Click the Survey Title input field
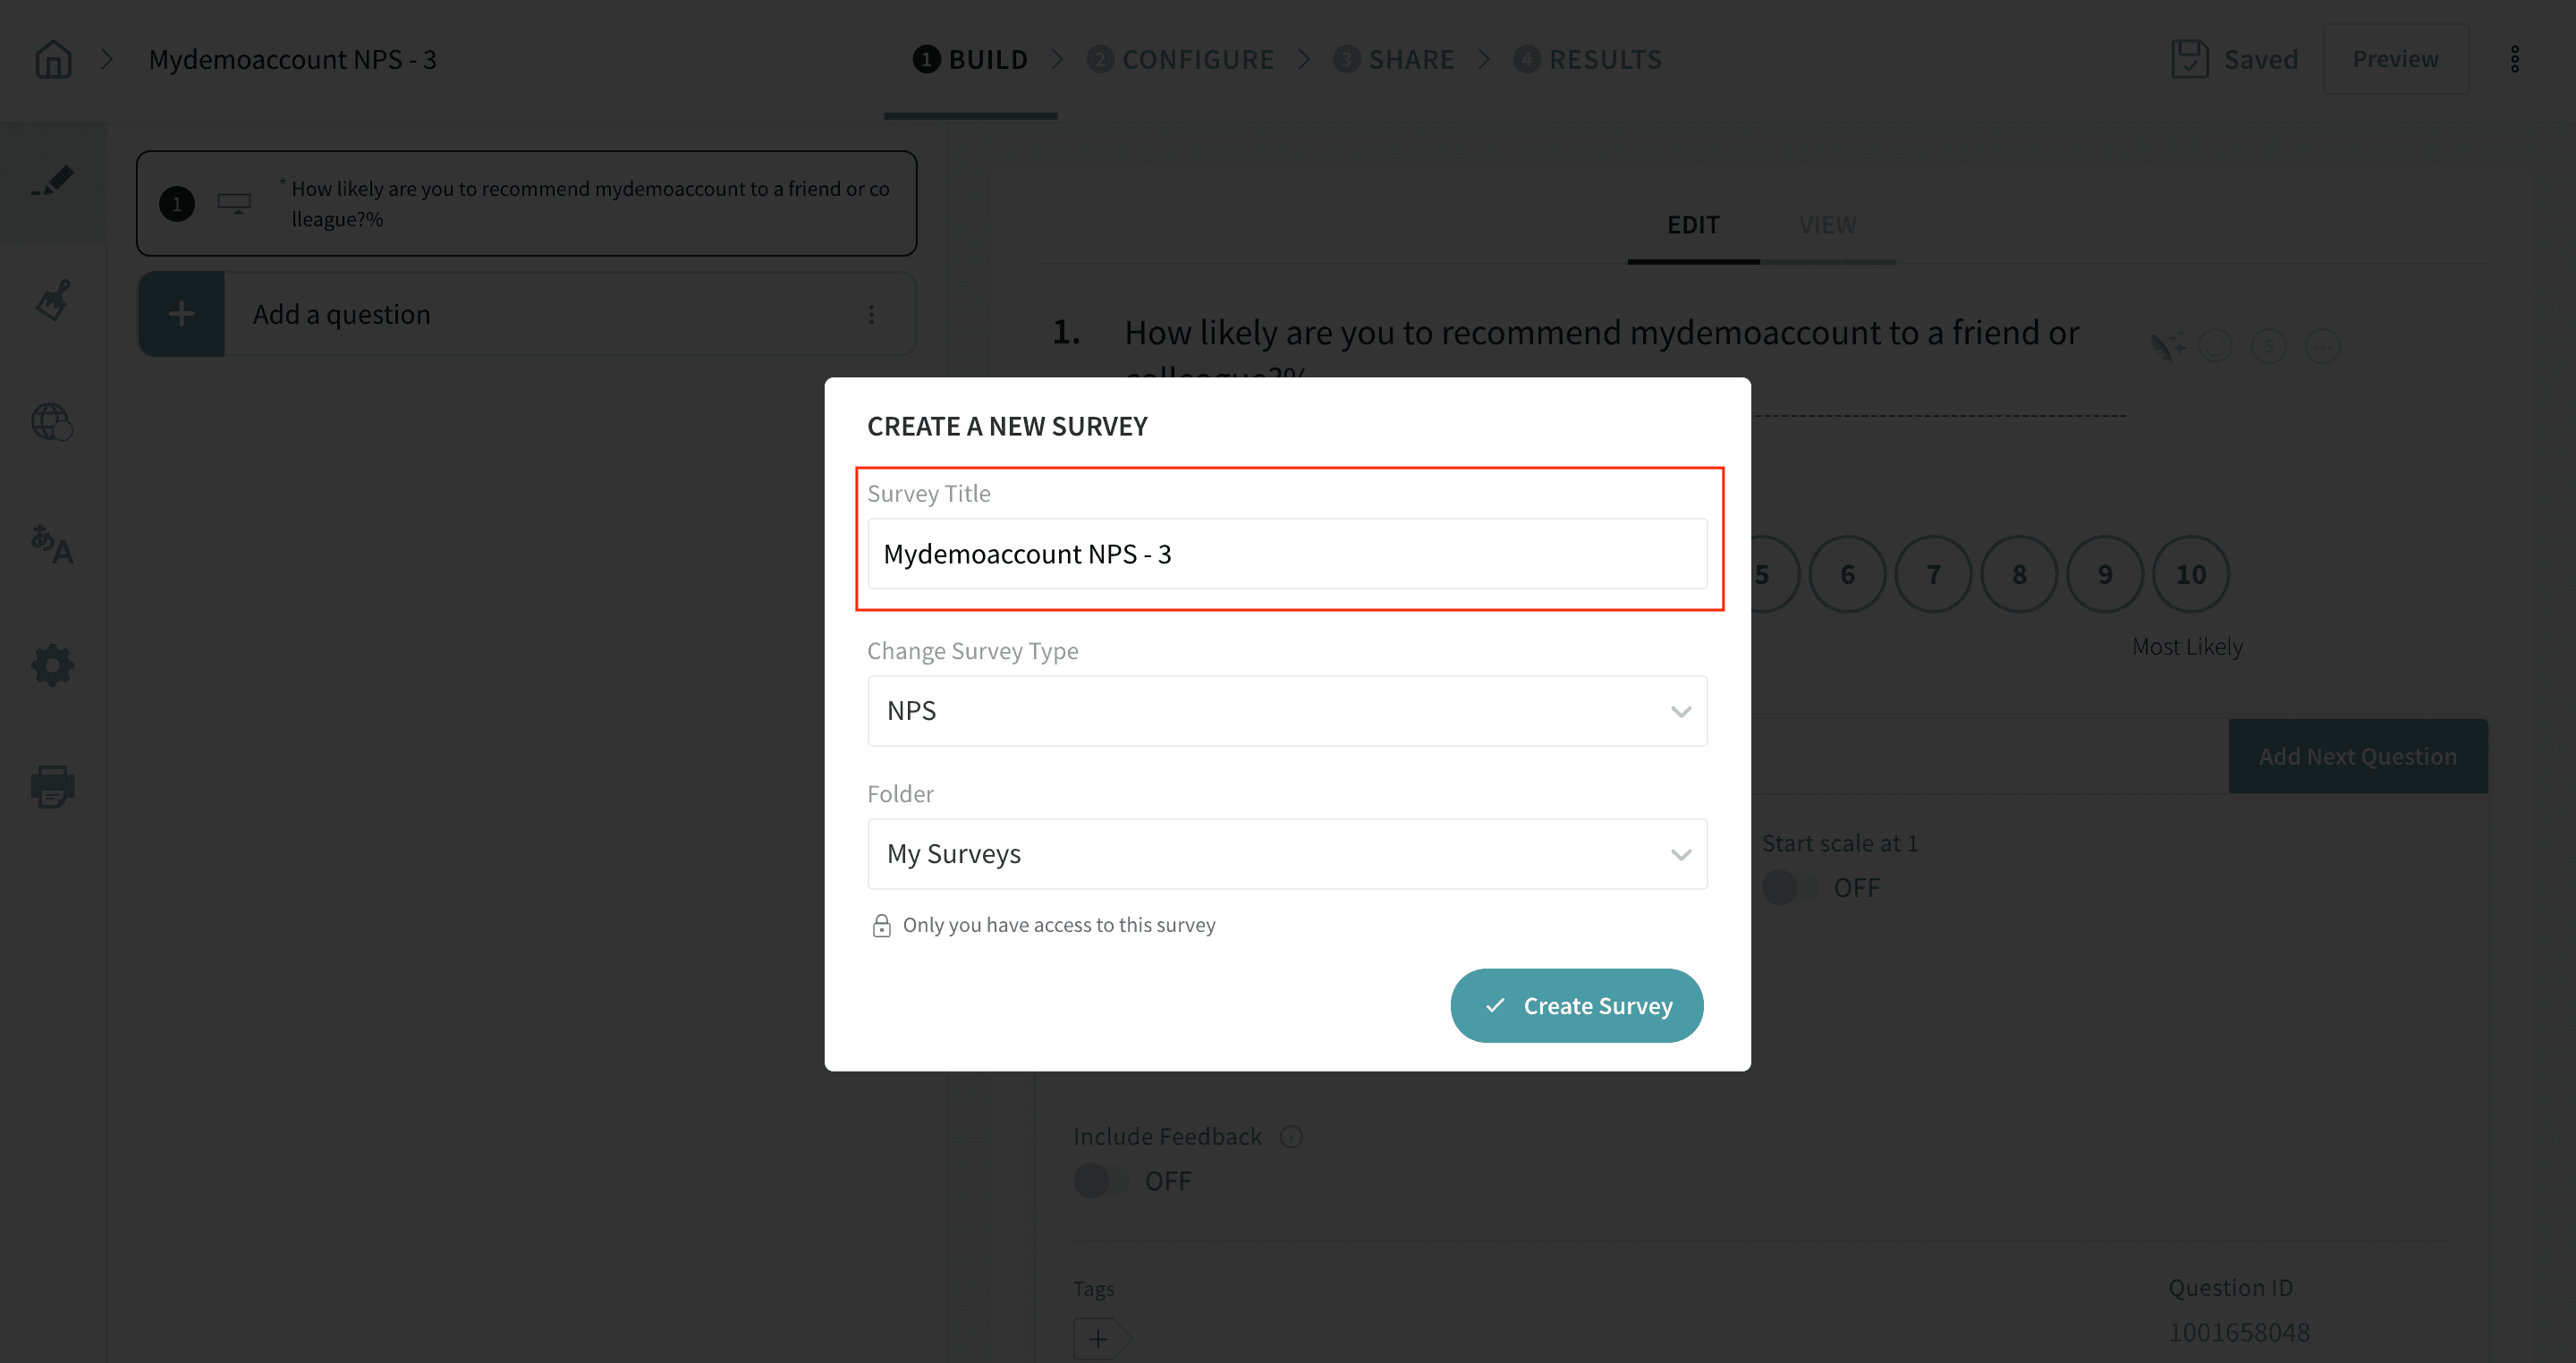 click(1287, 554)
